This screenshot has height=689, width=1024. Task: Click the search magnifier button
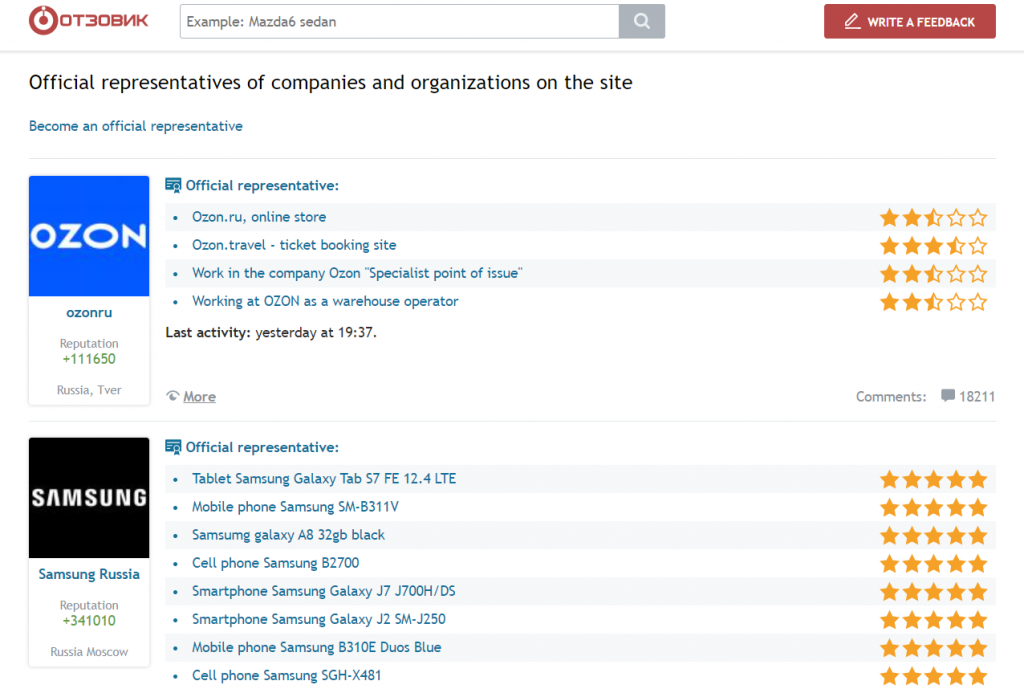[x=641, y=22]
